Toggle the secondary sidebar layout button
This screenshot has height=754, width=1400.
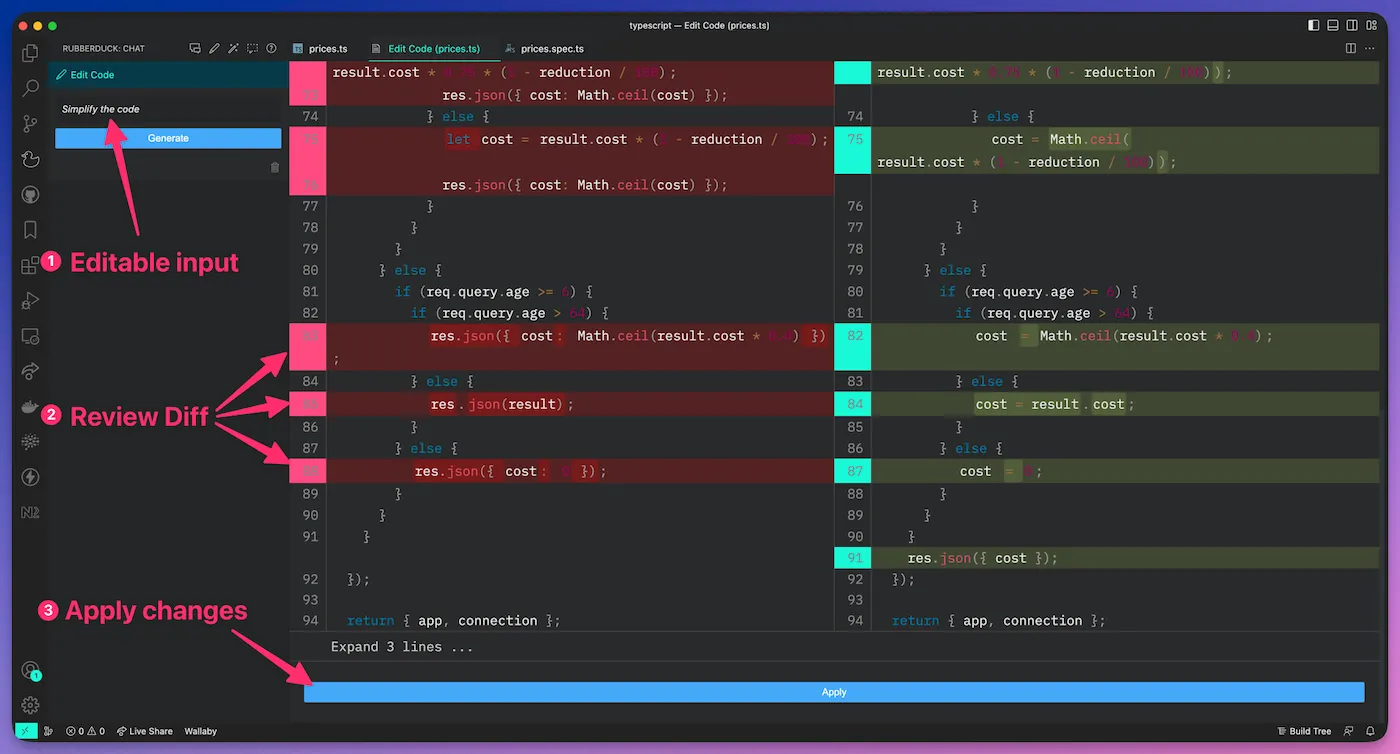point(1353,25)
